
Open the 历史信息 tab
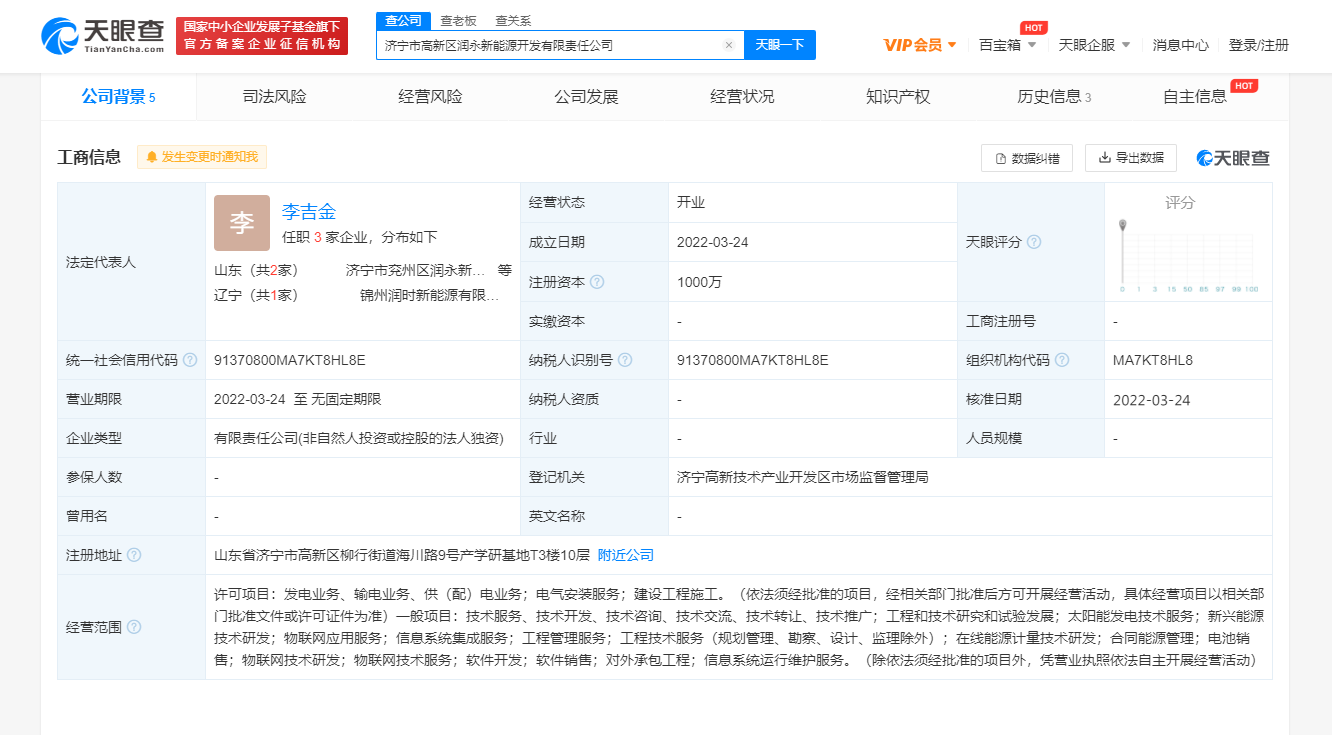click(x=1054, y=97)
